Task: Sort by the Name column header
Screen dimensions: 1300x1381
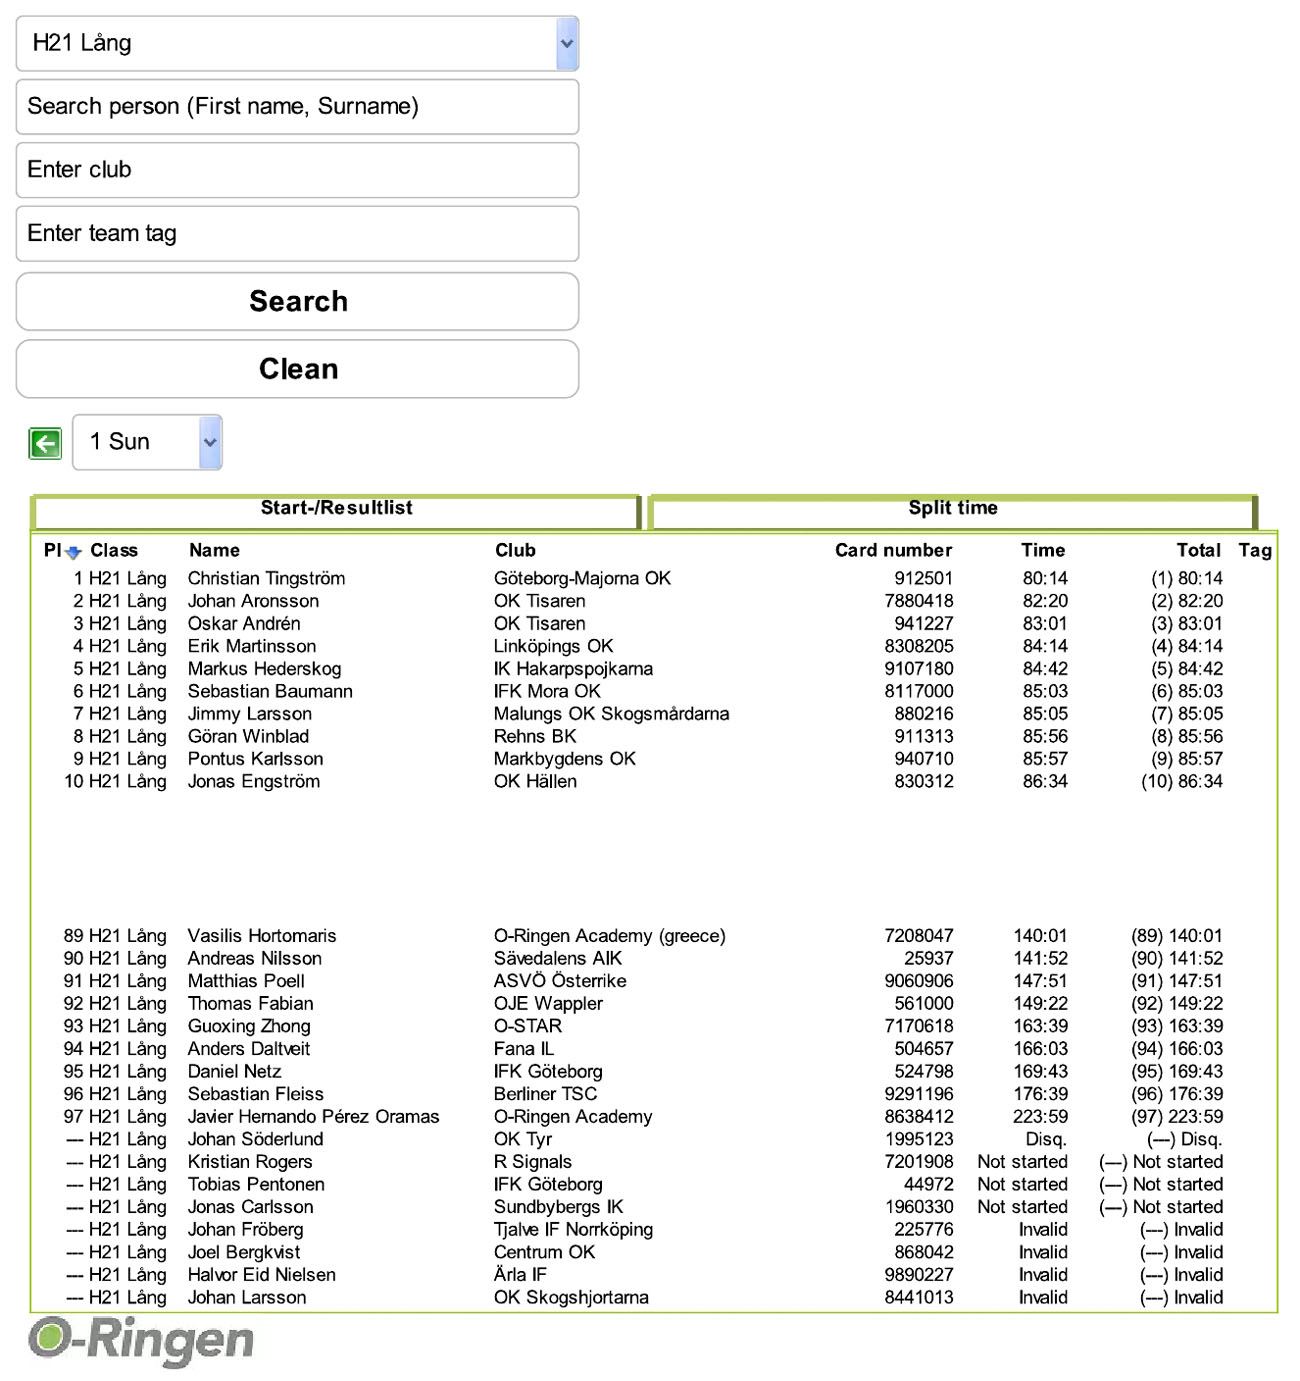Action: point(214,550)
